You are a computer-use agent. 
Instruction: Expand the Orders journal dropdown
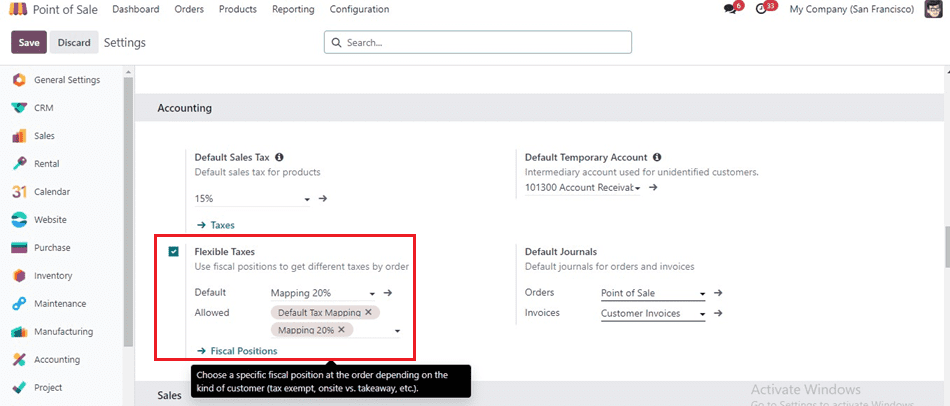(x=702, y=293)
